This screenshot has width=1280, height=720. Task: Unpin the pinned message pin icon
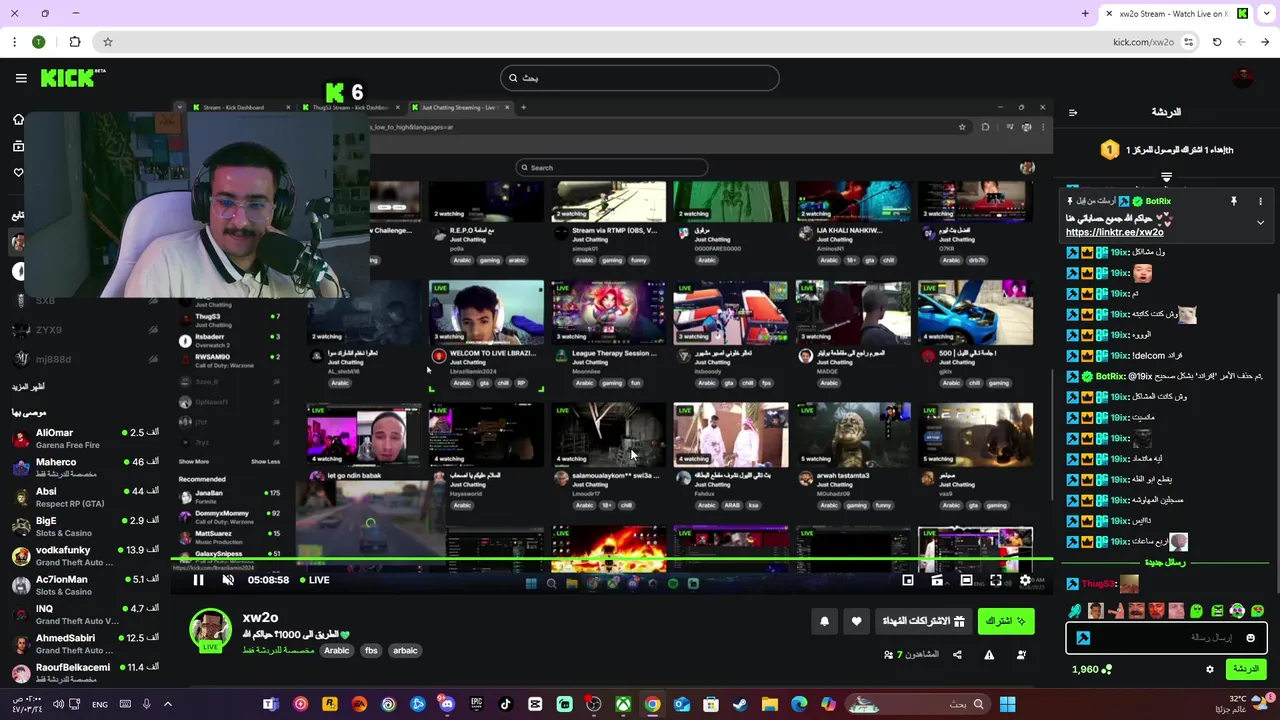(x=1233, y=201)
